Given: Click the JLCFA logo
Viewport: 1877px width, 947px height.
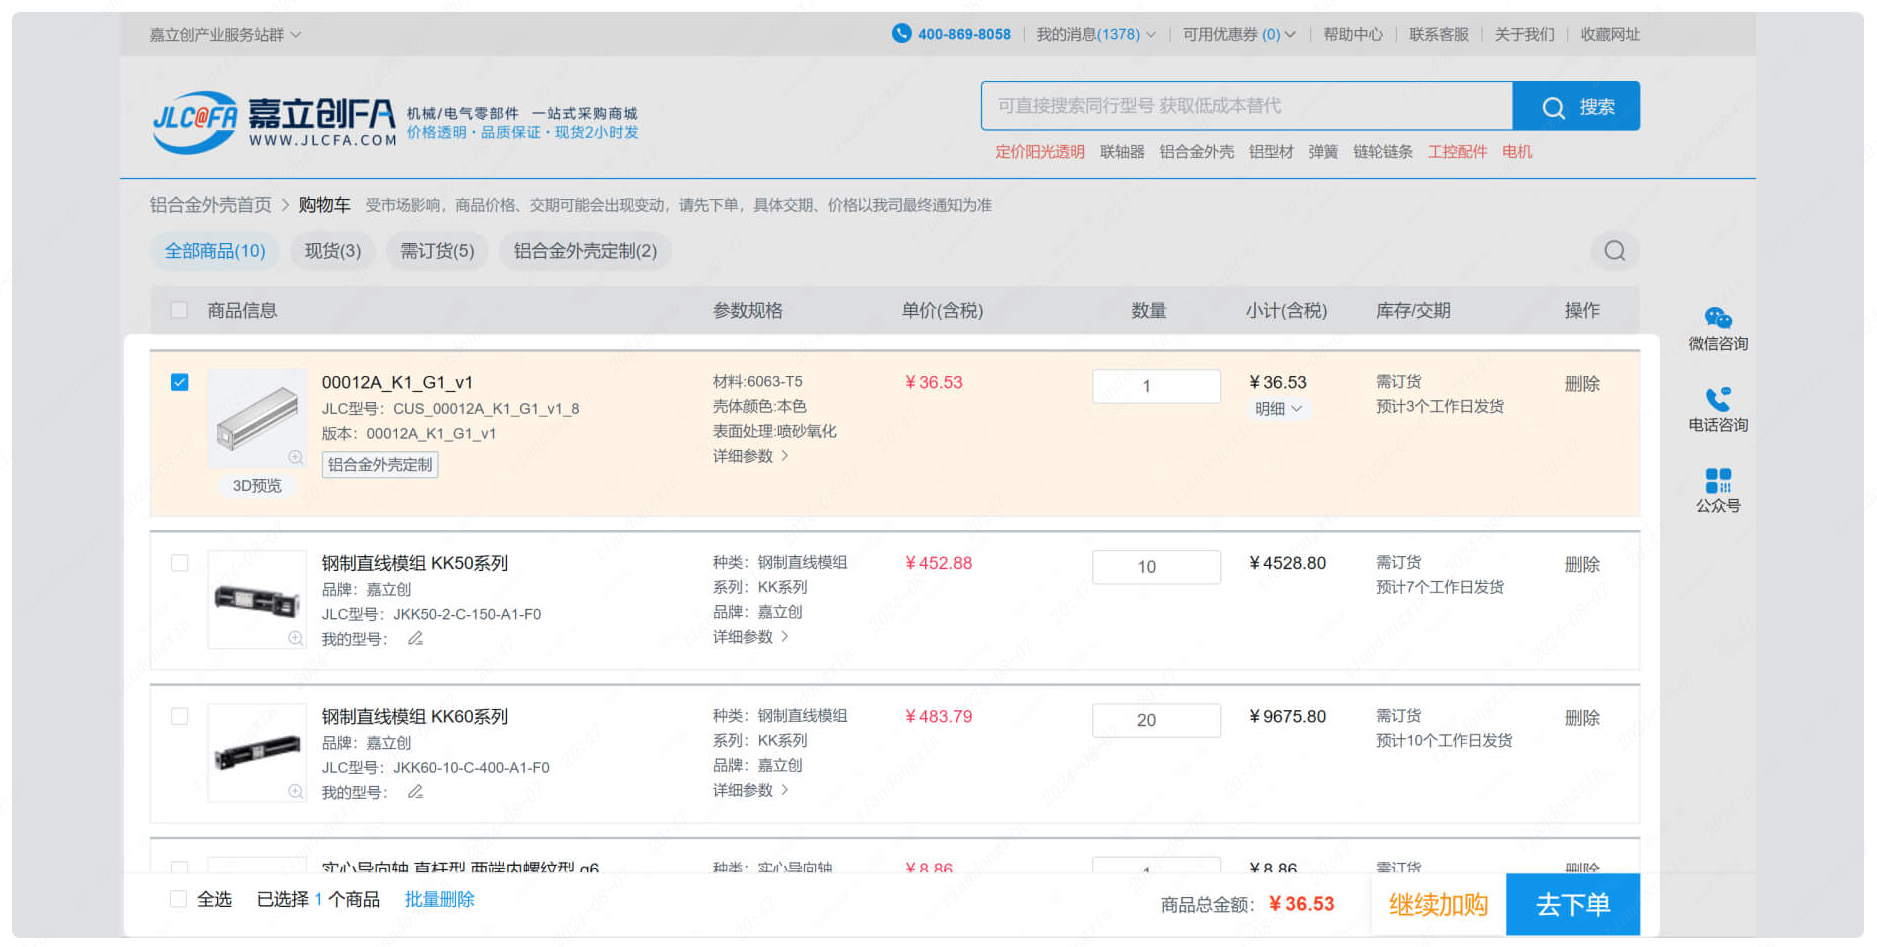Looking at the screenshot, I should (x=275, y=121).
